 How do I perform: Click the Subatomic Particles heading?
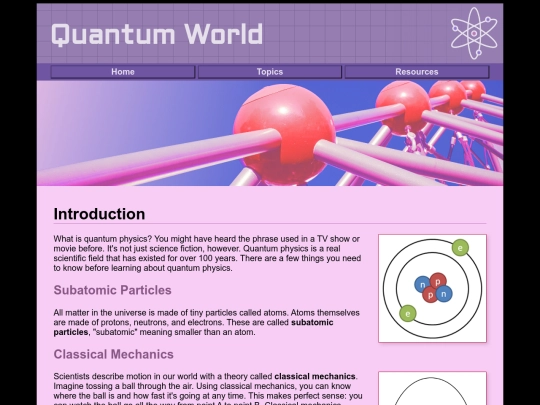[x=112, y=290]
